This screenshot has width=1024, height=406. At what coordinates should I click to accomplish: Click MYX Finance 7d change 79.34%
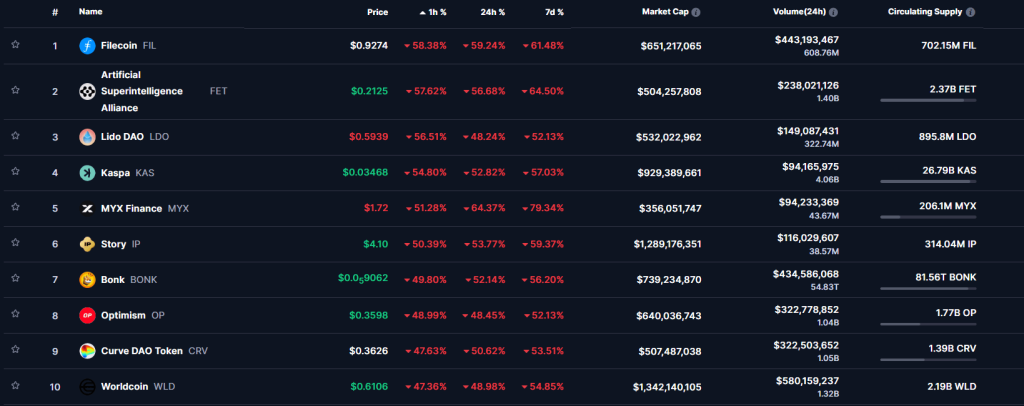point(543,209)
